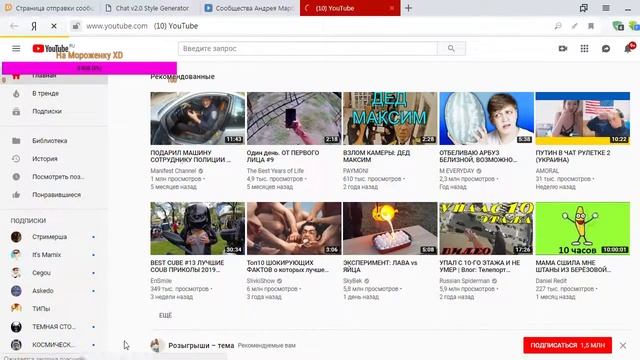
Task: Open the It's Mamix channel avatar
Action: coord(16,255)
